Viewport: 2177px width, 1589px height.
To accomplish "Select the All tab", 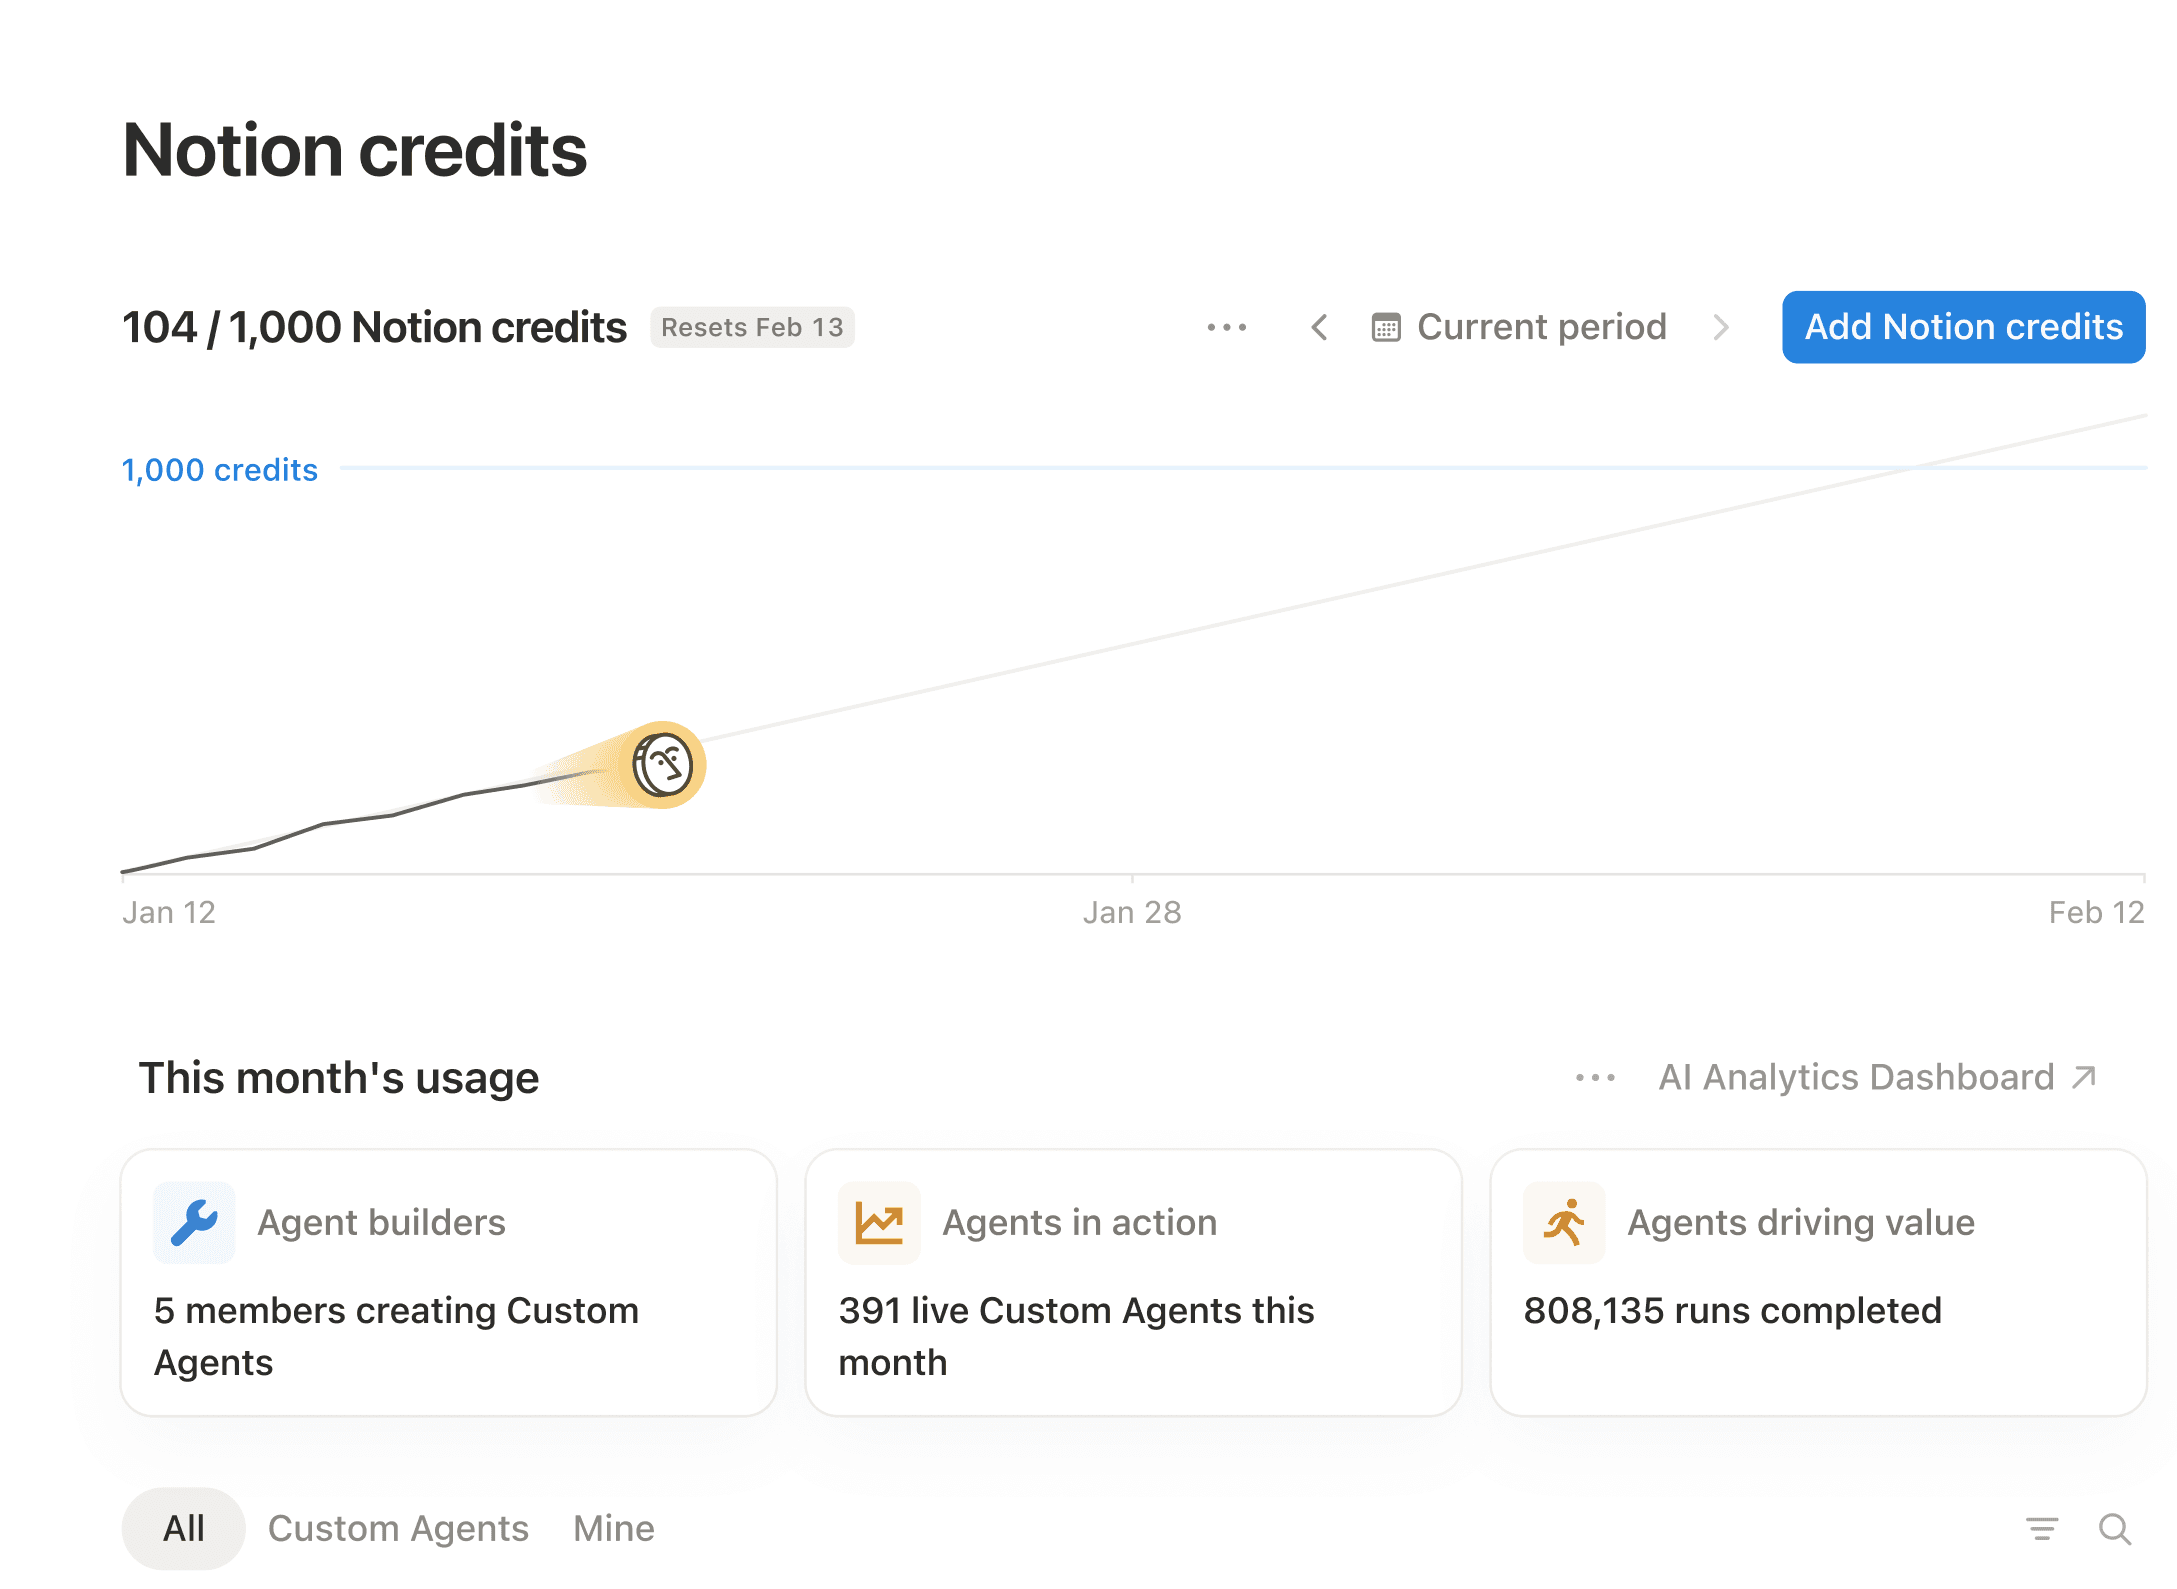I will tap(184, 1528).
